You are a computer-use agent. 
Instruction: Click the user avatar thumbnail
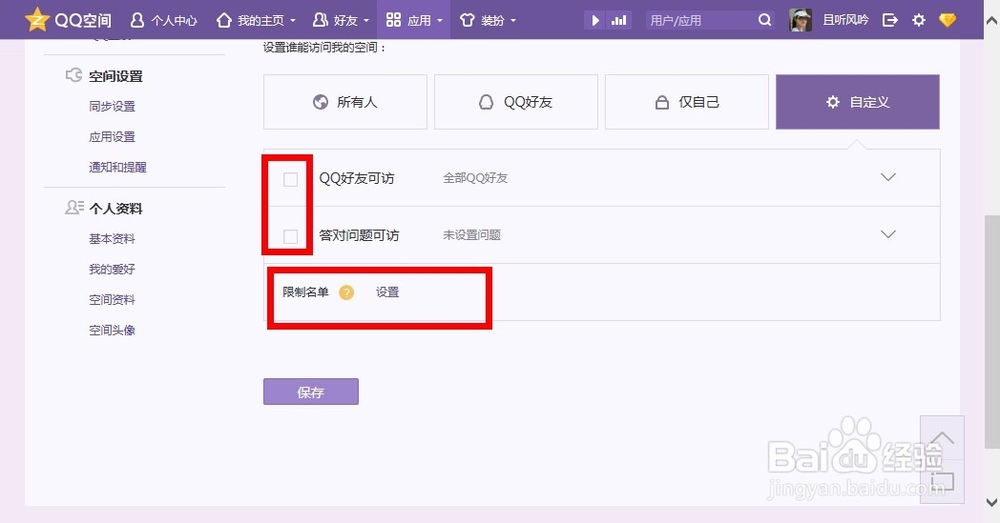click(x=800, y=20)
